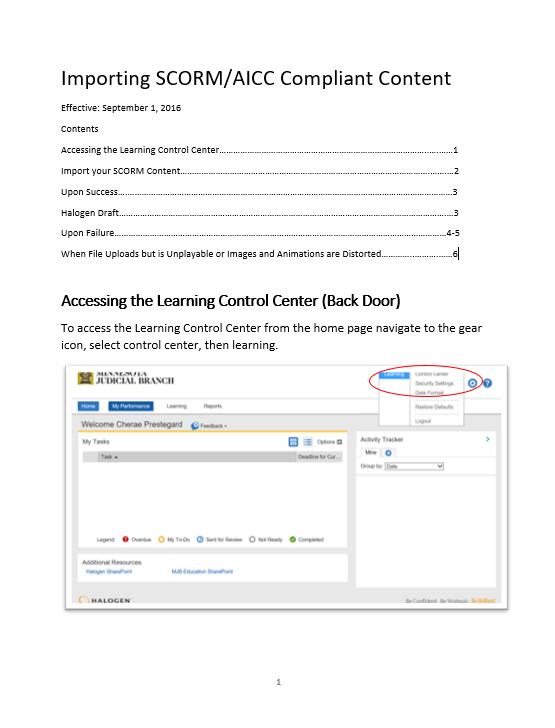The image size is (555, 728).
Task: Choose Control Center in gear menu
Action: (431, 374)
